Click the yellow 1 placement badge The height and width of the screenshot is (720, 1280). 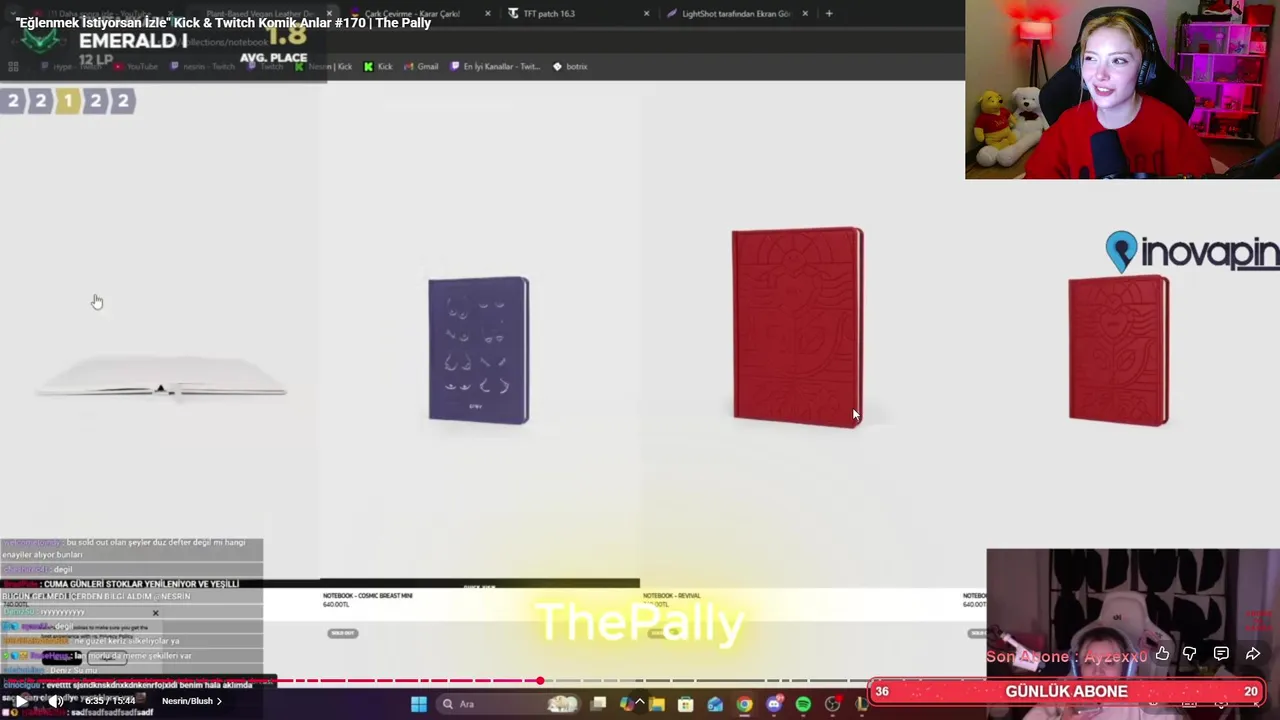(68, 101)
